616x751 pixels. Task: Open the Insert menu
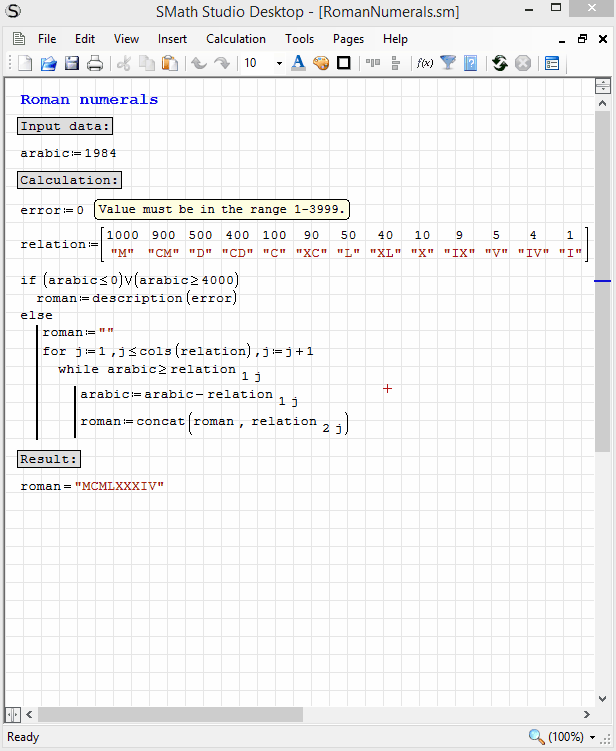click(x=172, y=39)
